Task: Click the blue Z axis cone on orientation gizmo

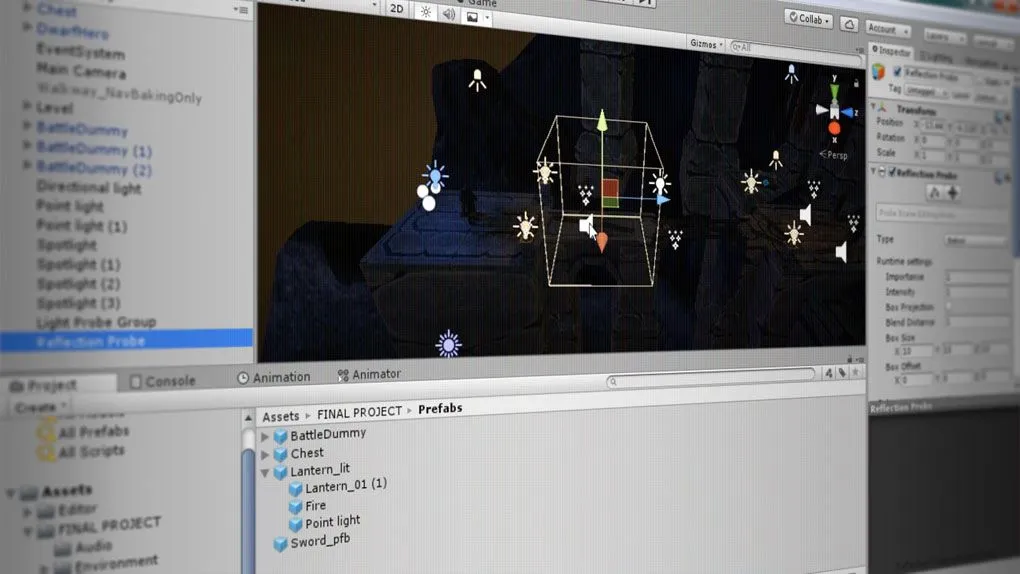Action: point(847,113)
